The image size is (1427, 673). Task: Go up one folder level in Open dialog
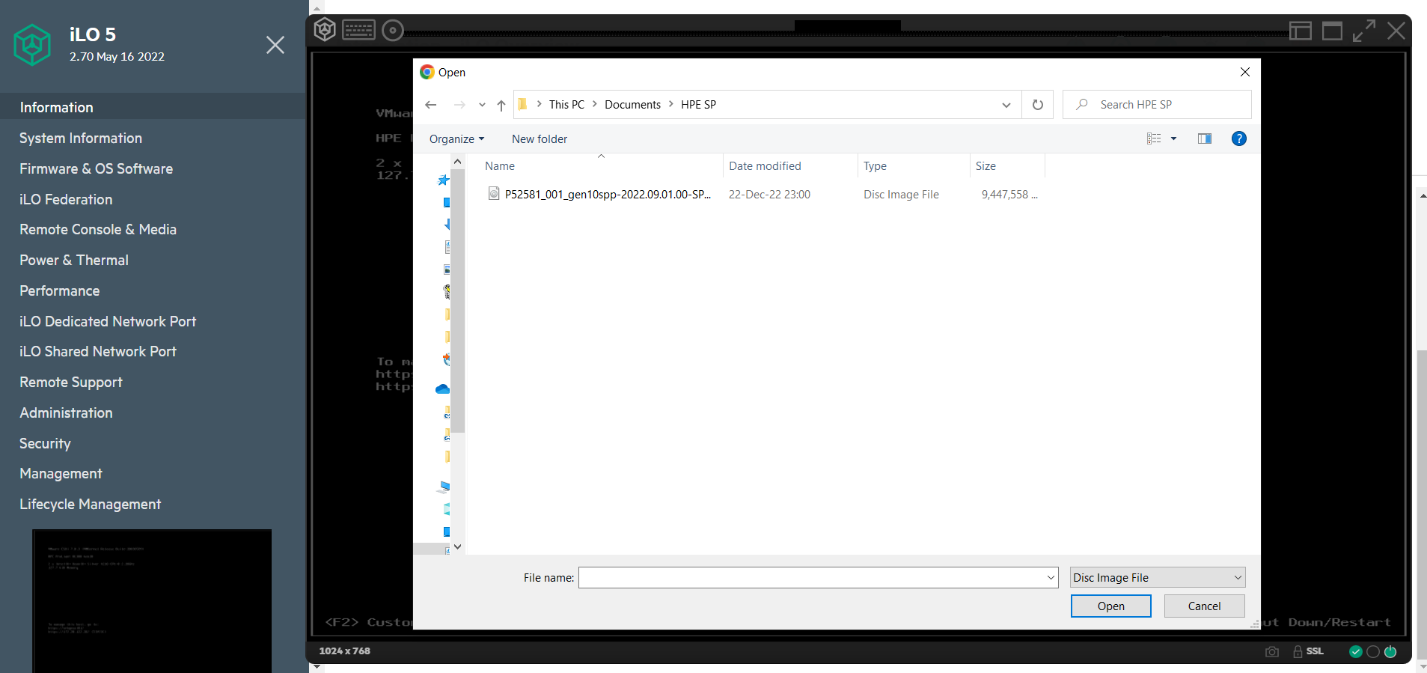tap(501, 105)
